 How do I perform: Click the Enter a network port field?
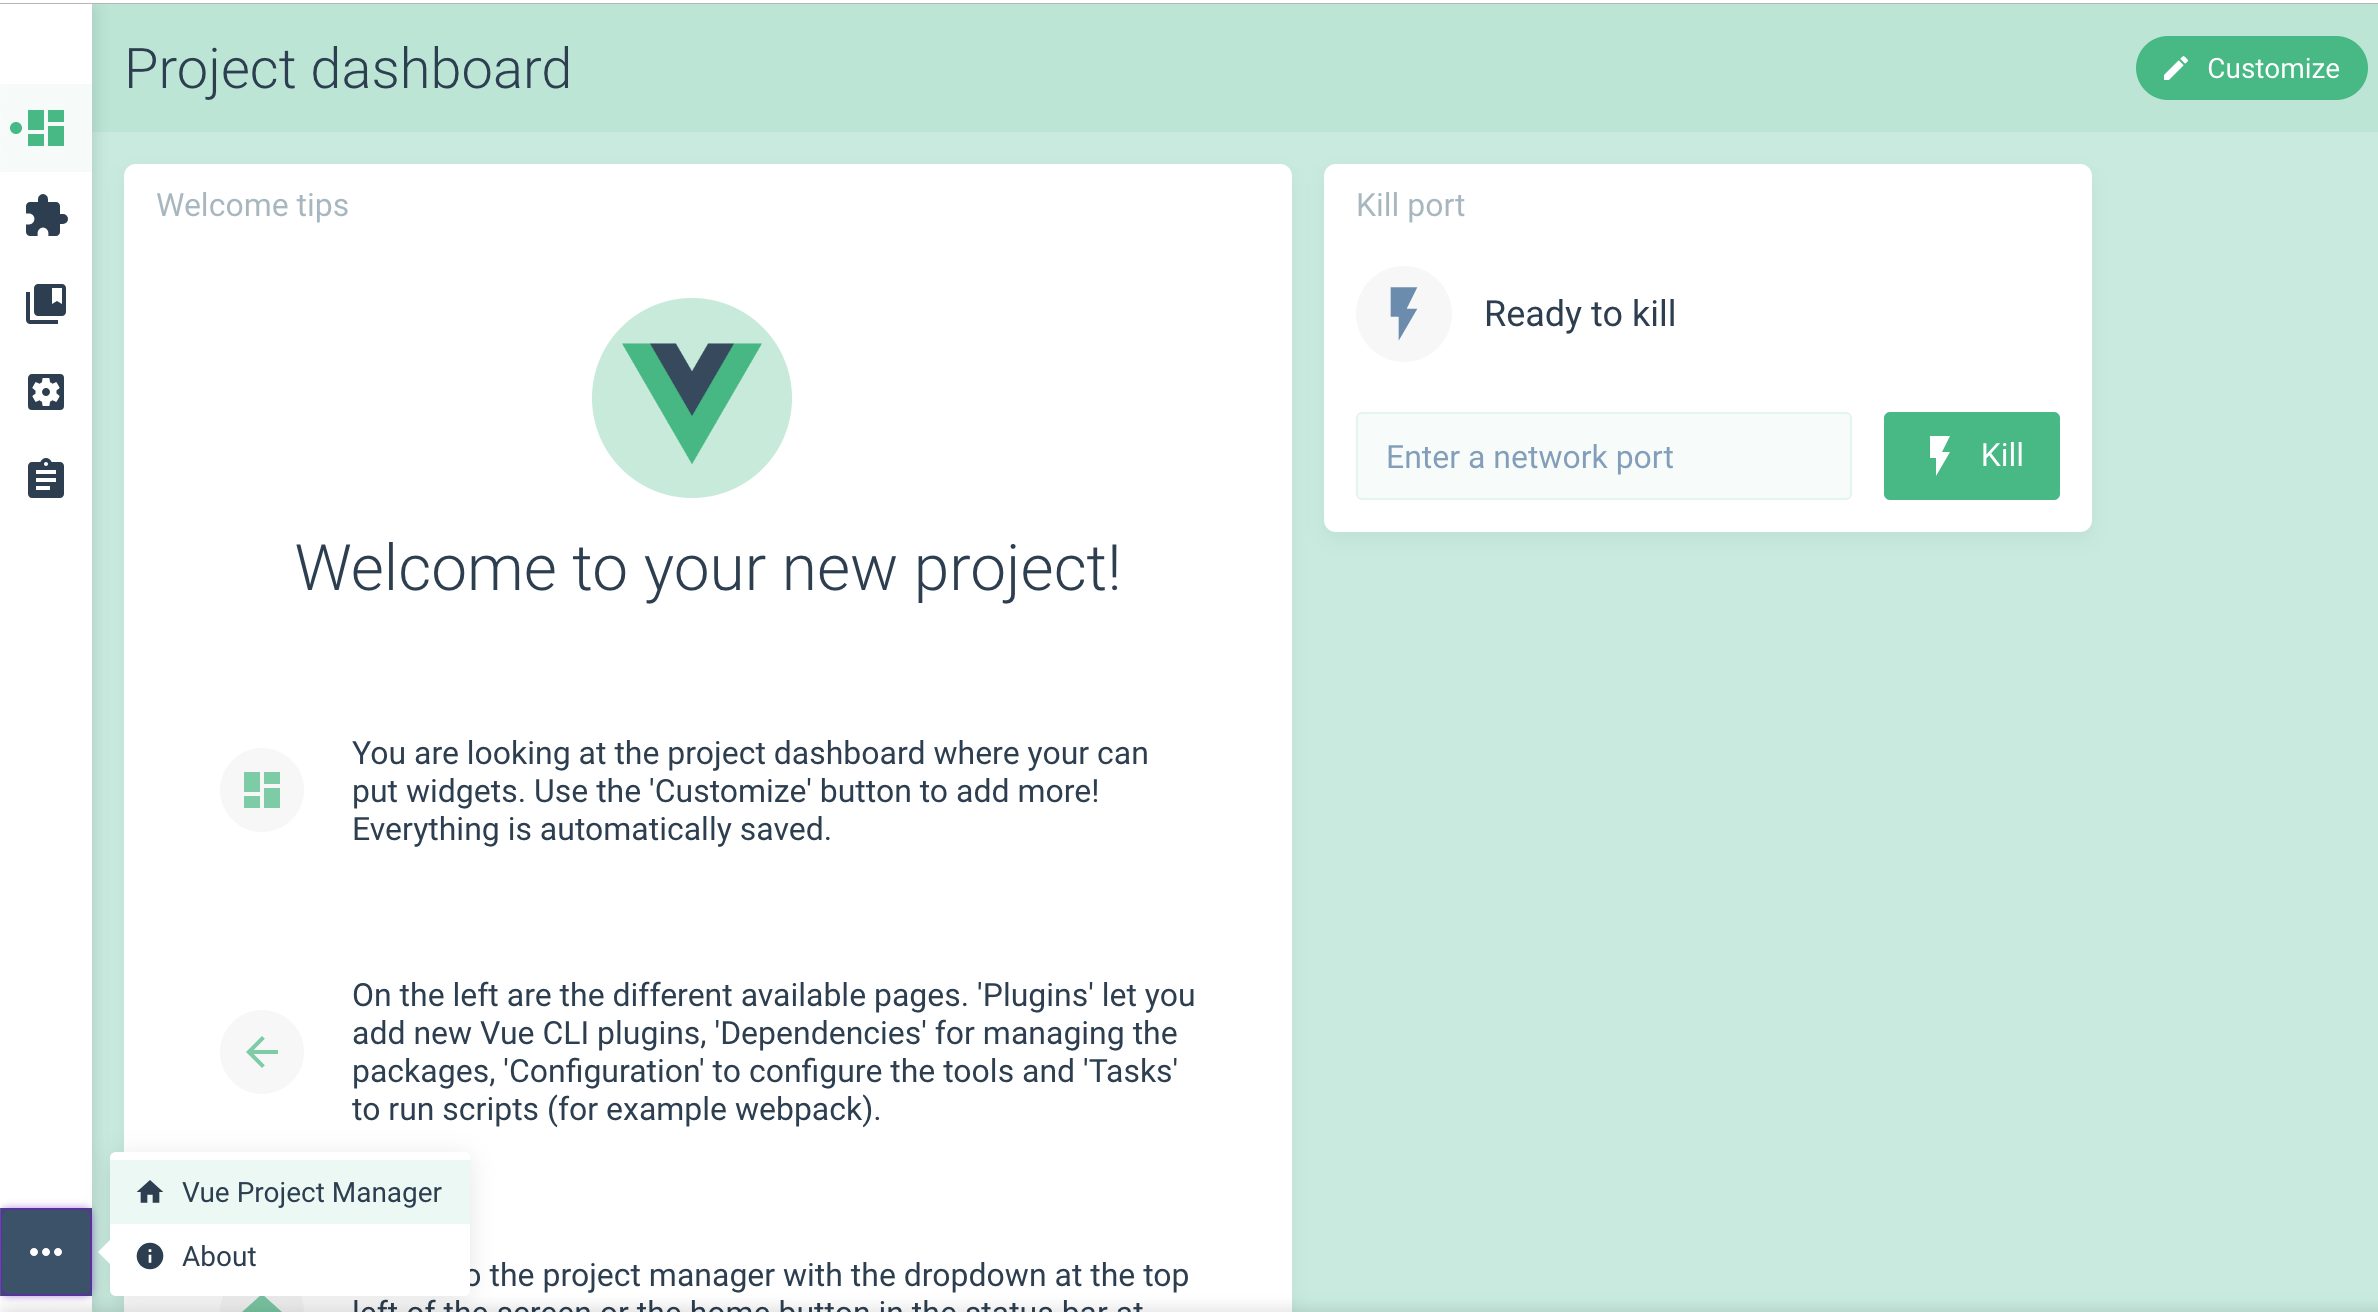(x=1604, y=456)
